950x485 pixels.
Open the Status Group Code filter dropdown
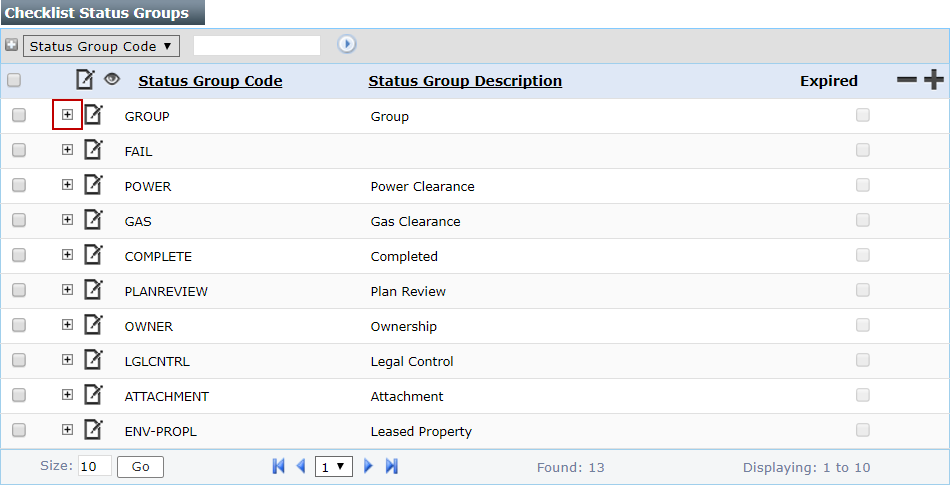click(x=100, y=46)
